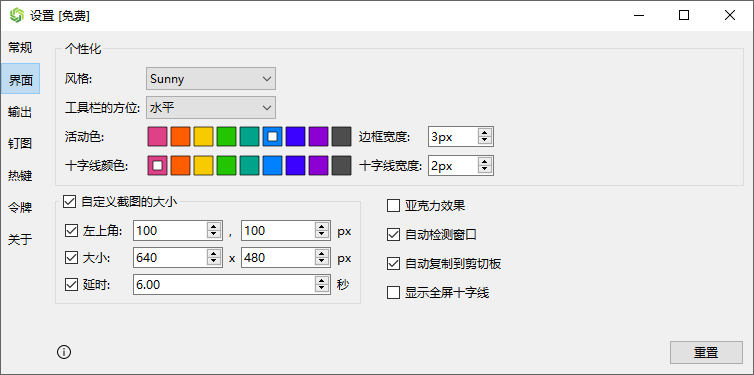754x375 pixels.
Task: Open the 常规 settings tab
Action: [x=20, y=48]
